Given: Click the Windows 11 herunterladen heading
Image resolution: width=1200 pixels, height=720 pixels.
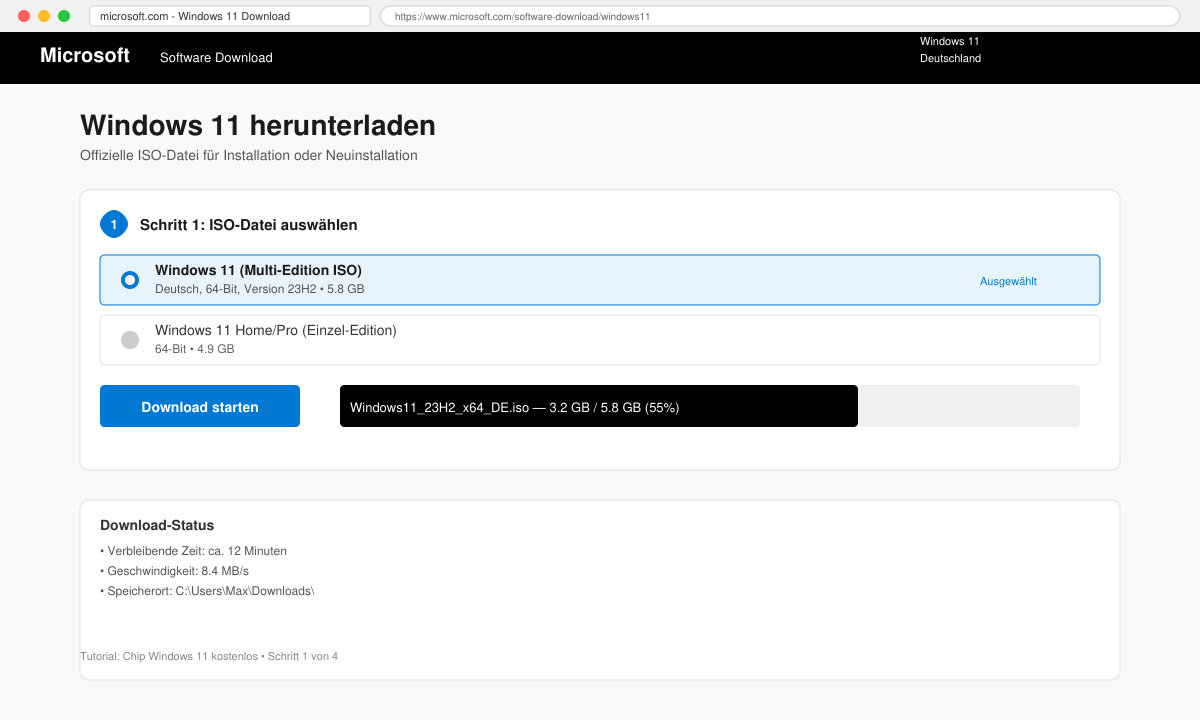Looking at the screenshot, I should pyautogui.click(x=258, y=126).
